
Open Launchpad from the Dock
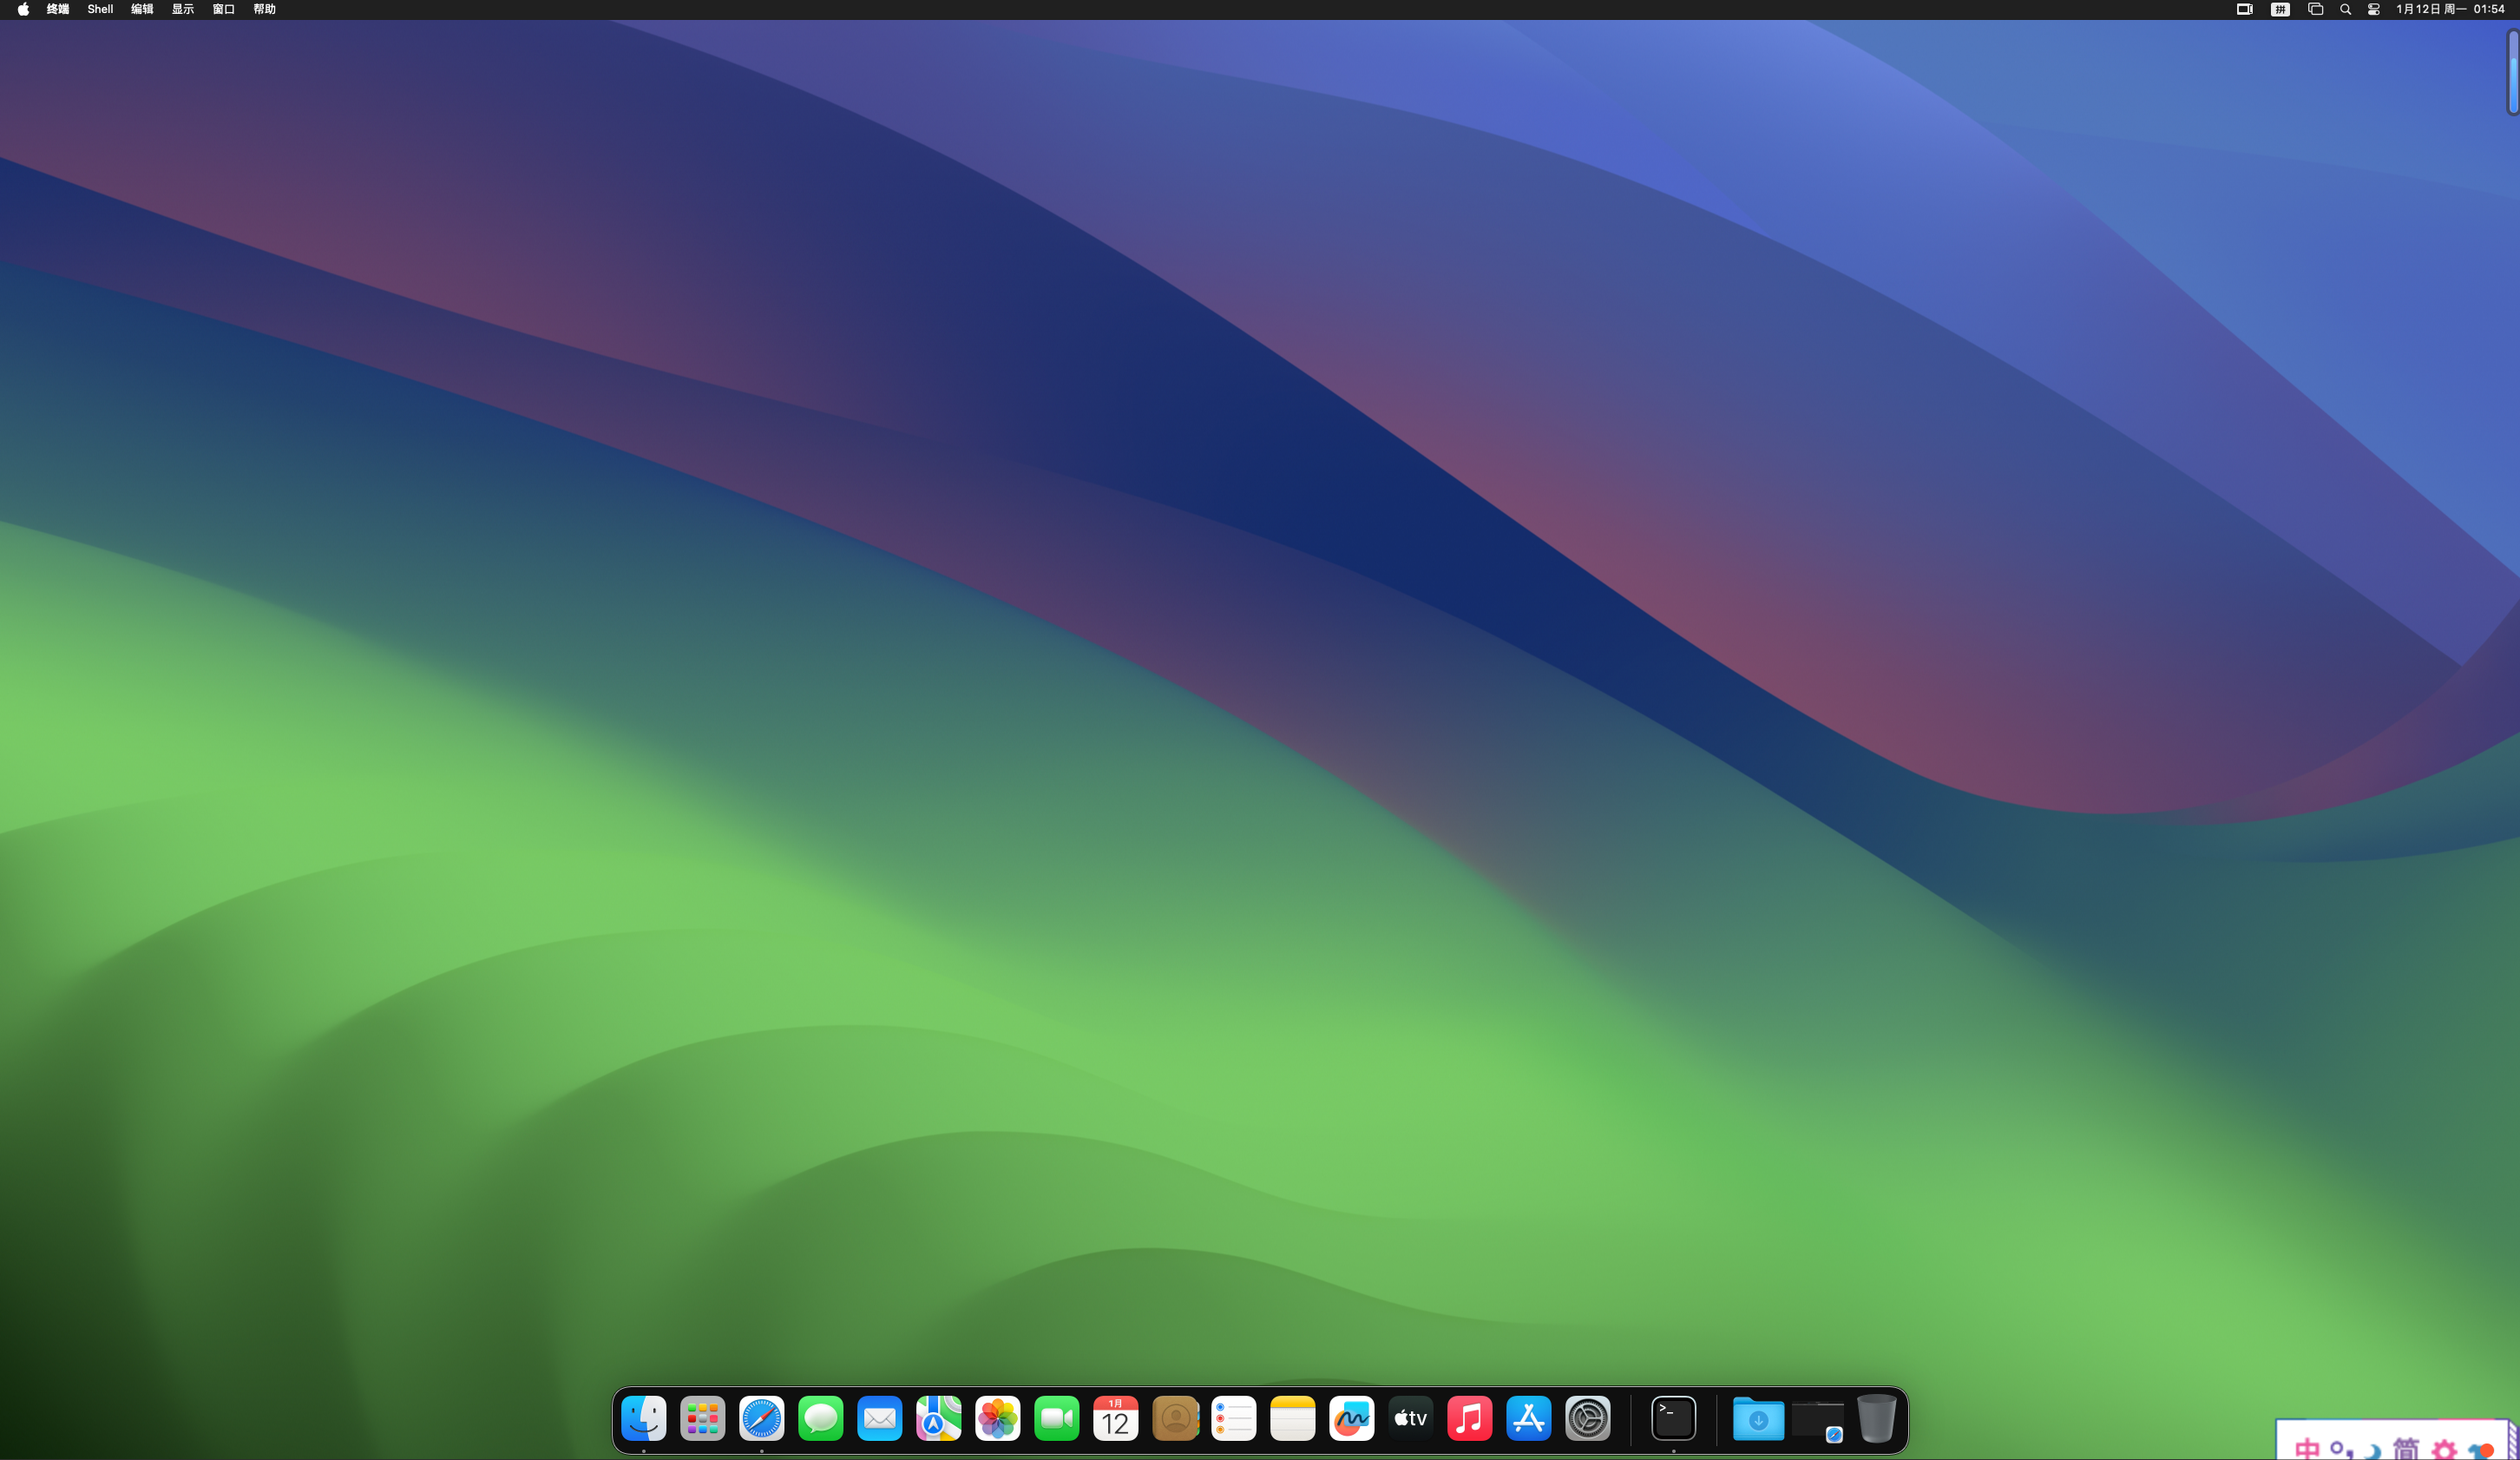pyautogui.click(x=702, y=1418)
